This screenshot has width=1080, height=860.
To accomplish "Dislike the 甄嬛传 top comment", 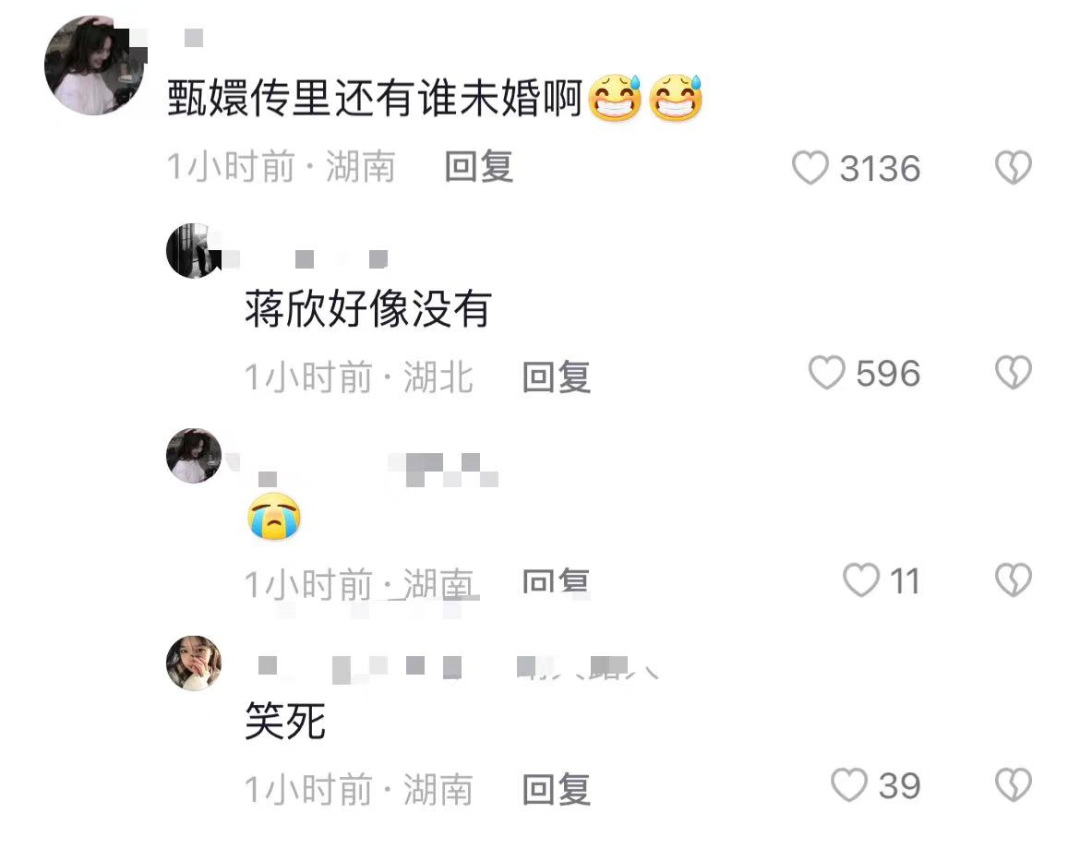I will [x=1013, y=168].
